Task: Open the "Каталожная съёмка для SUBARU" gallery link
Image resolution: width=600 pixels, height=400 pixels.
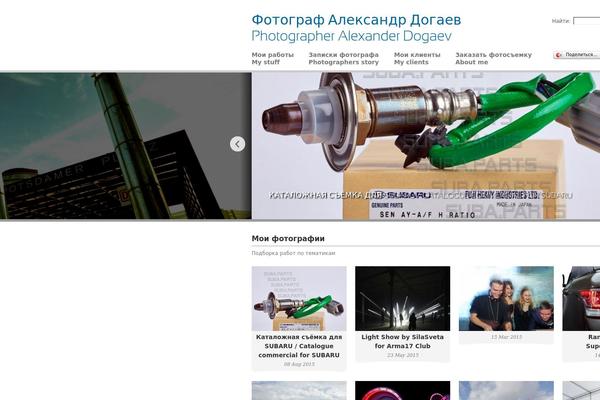Action: tap(299, 346)
